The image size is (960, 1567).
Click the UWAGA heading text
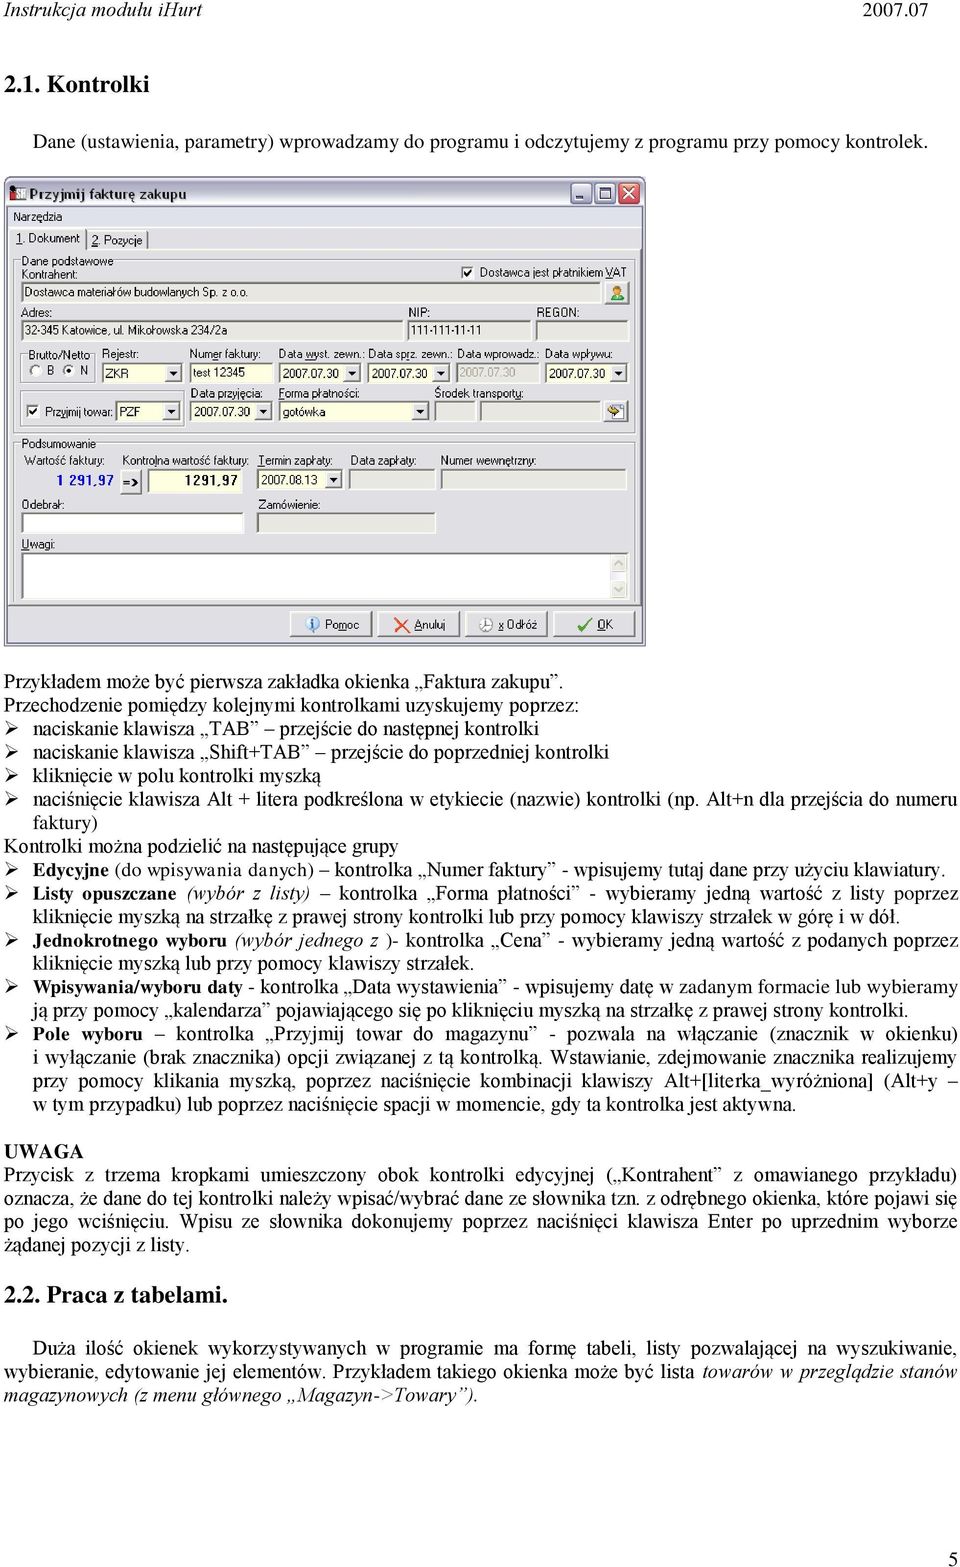tap(43, 1152)
